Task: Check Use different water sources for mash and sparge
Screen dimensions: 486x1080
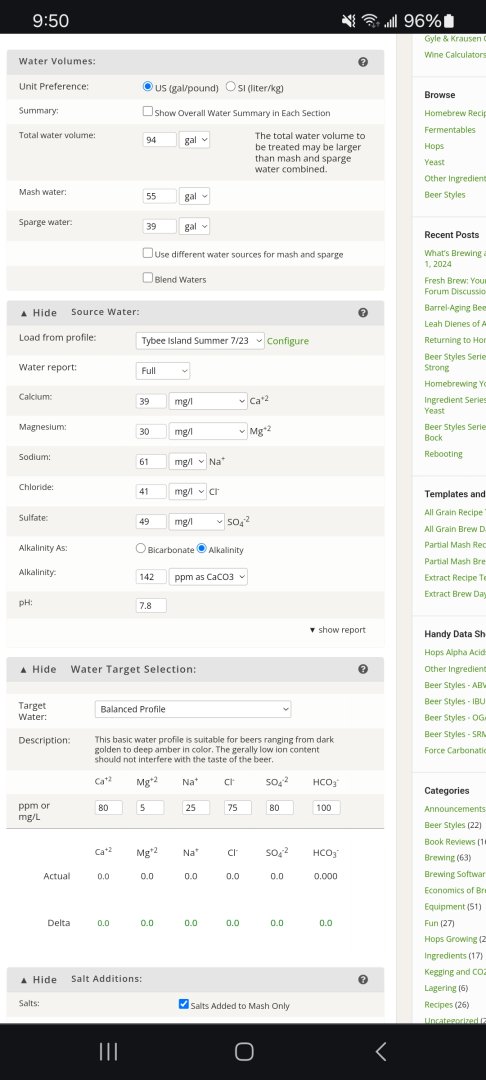Action: click(147, 253)
